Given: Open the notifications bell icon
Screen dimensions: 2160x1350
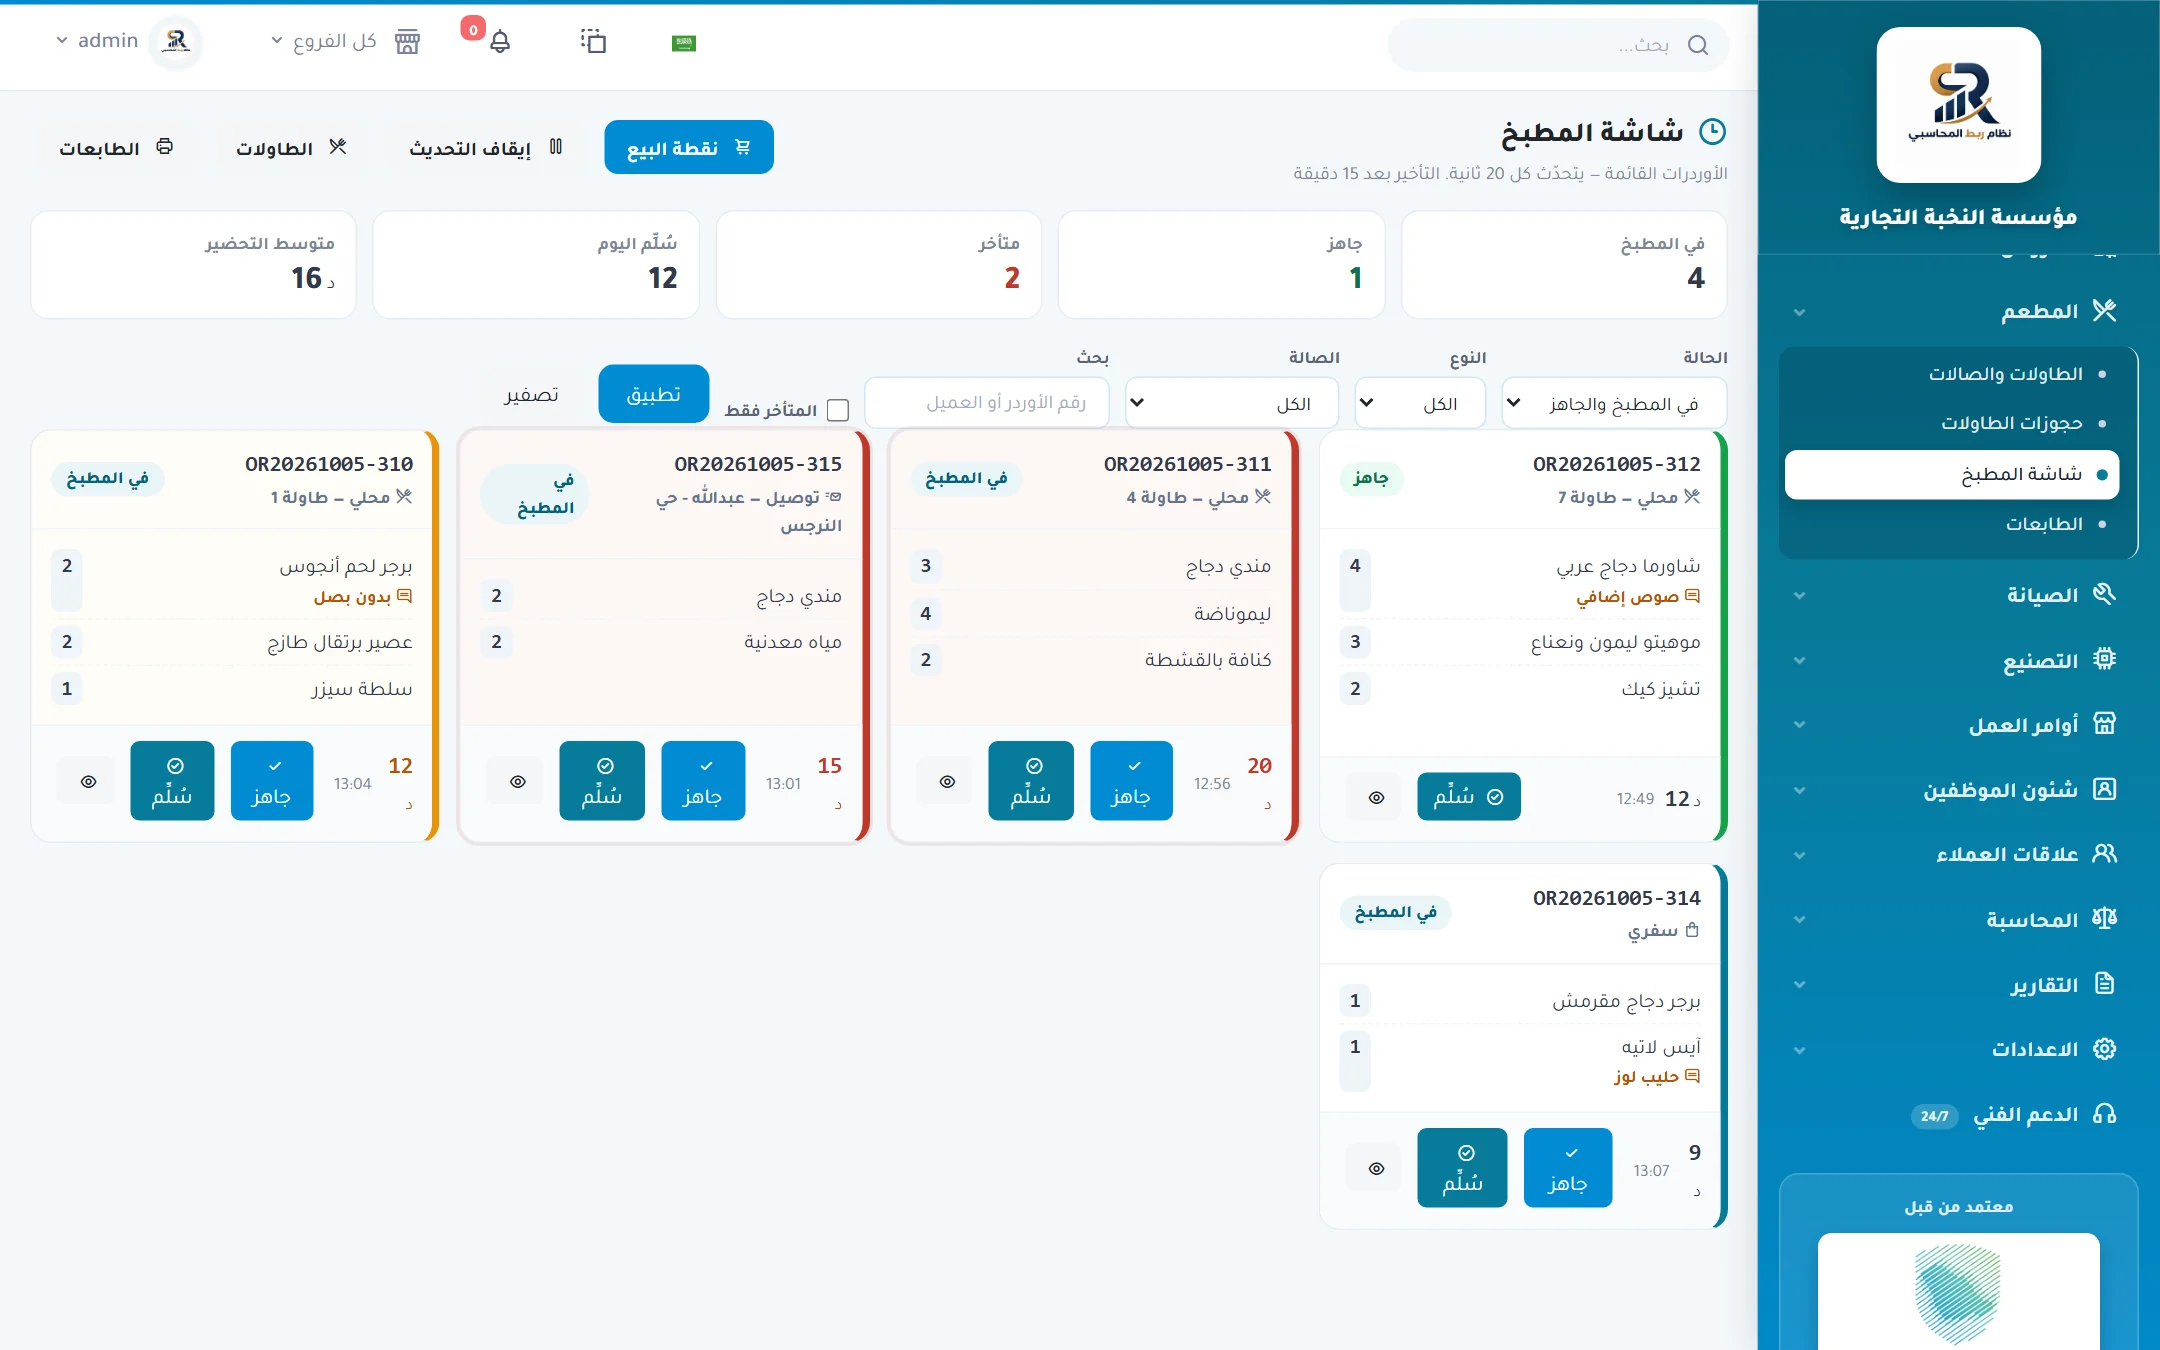Looking at the screenshot, I should [x=500, y=42].
